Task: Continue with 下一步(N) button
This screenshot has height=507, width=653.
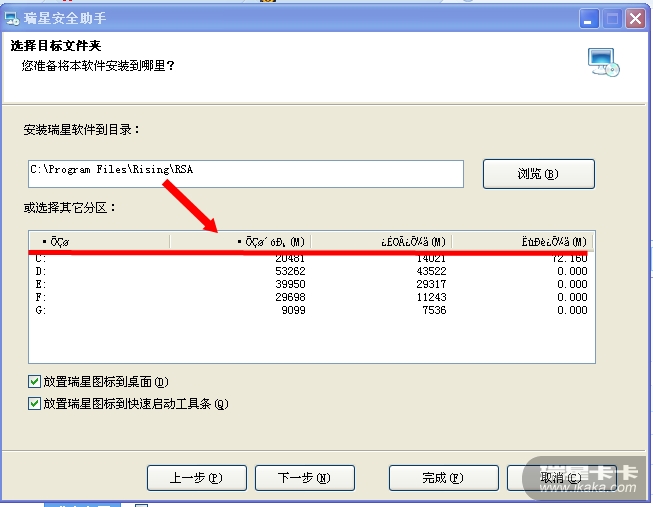Action: pyautogui.click(x=304, y=478)
